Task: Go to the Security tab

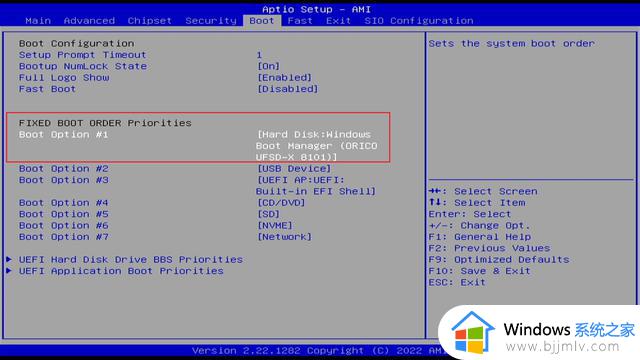Action: pyautogui.click(x=211, y=20)
